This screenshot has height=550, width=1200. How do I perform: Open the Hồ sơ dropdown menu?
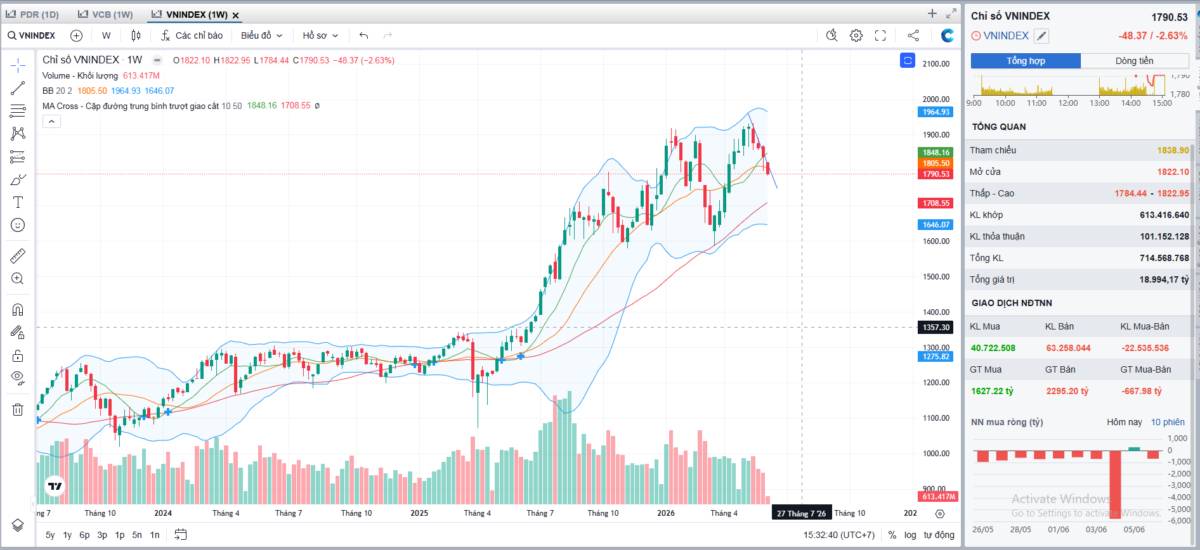click(x=320, y=35)
